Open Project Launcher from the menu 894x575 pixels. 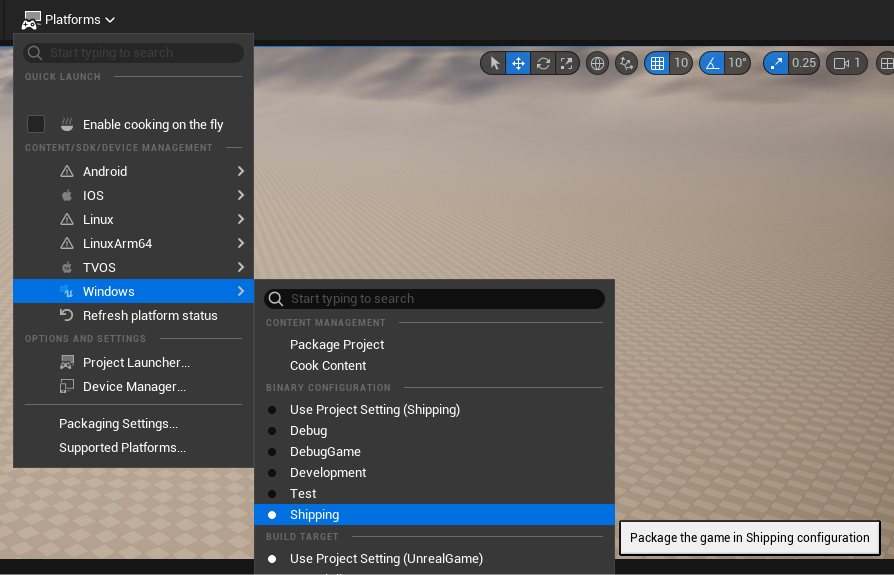pyautogui.click(x=136, y=362)
